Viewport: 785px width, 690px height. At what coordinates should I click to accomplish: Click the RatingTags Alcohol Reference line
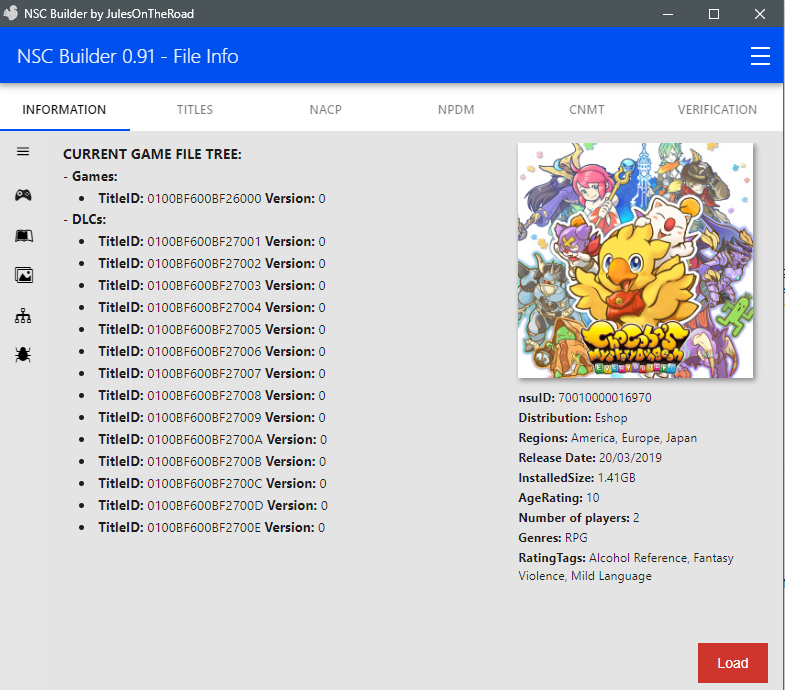pos(626,567)
